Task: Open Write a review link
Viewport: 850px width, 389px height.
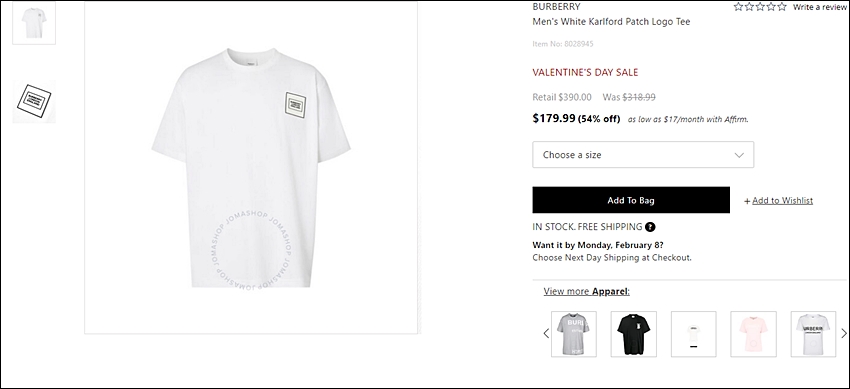Action: pyautogui.click(x=819, y=7)
